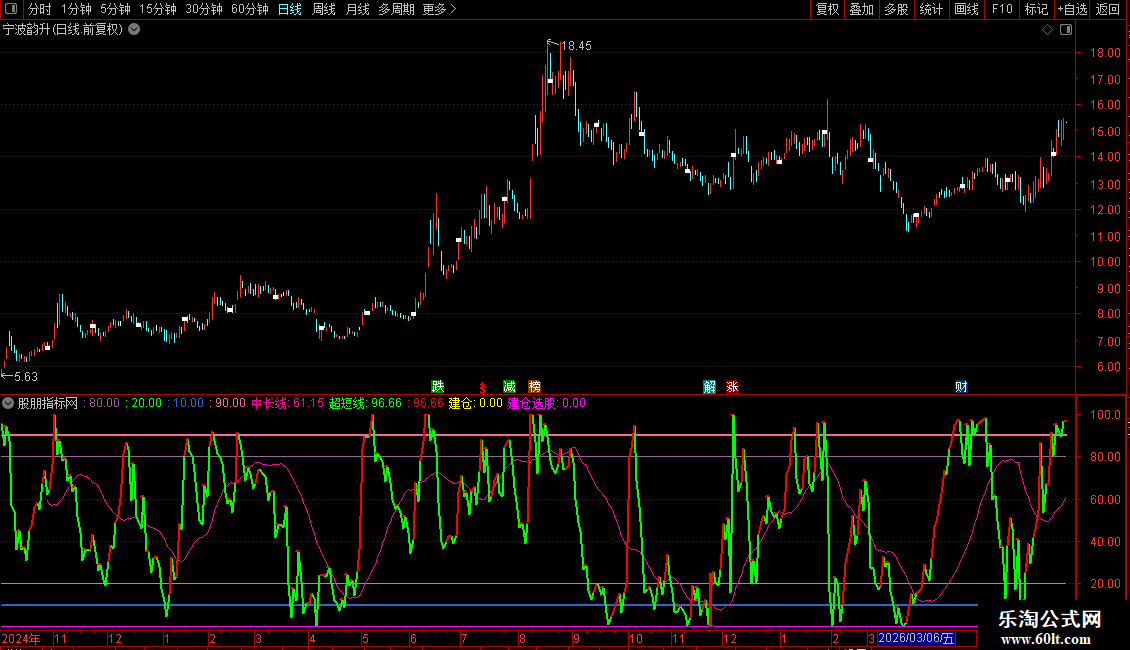Click the 5.63 low price label

pos(26,377)
